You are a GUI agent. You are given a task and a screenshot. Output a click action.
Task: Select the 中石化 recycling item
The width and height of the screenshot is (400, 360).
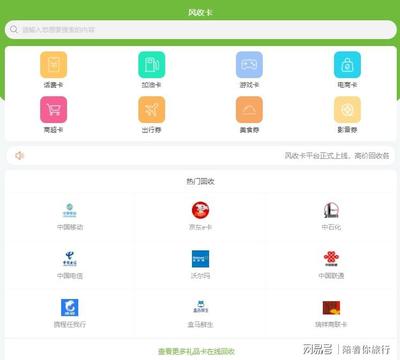331,217
